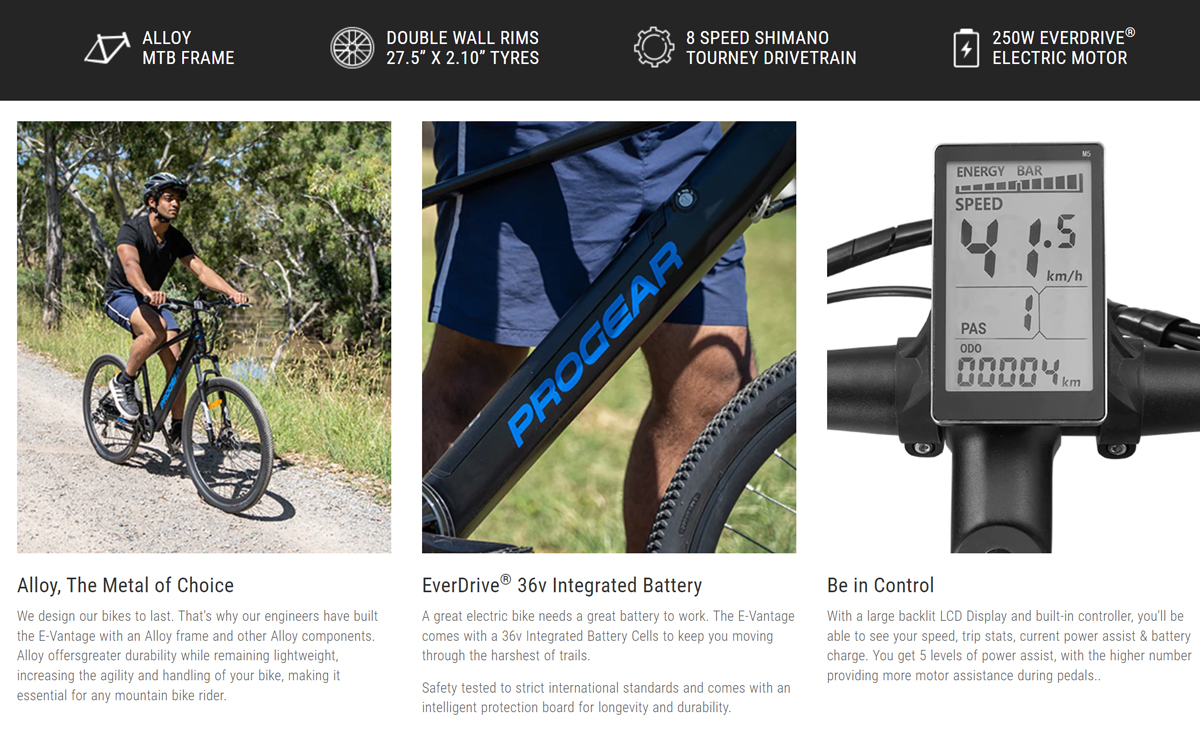Click the alloy frame description paragraph
Screen dimensions: 1200x741
198,656
